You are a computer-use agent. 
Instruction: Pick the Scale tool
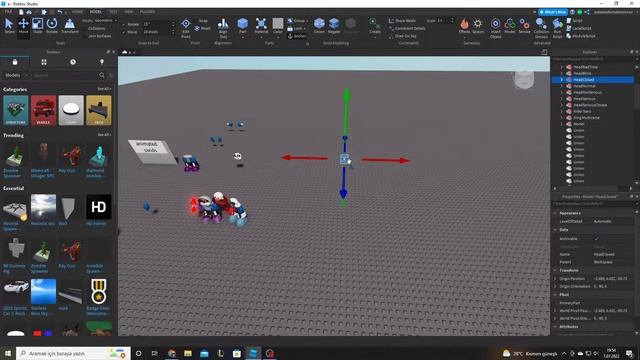[x=38, y=25]
